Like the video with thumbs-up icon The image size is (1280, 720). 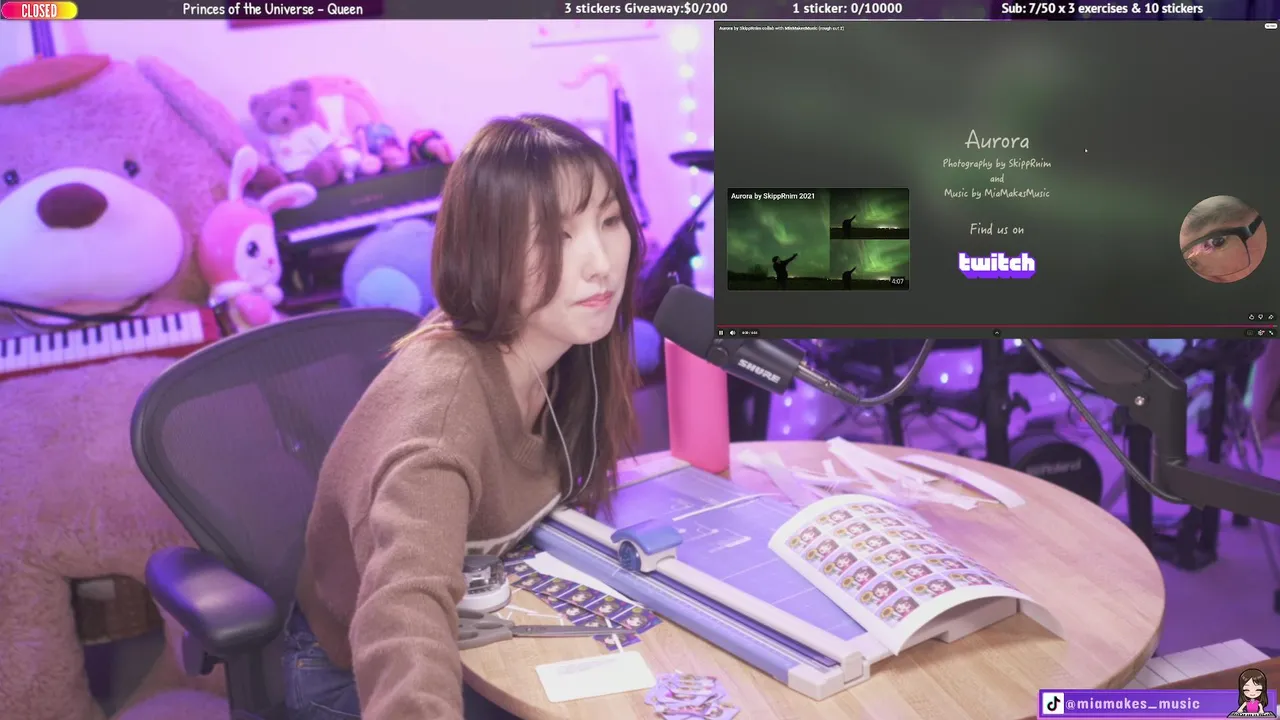click(1251, 317)
